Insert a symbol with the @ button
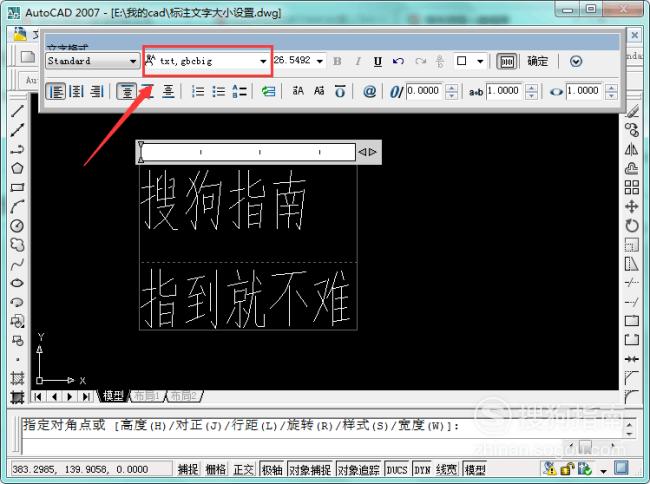650x484 pixels. click(x=369, y=91)
